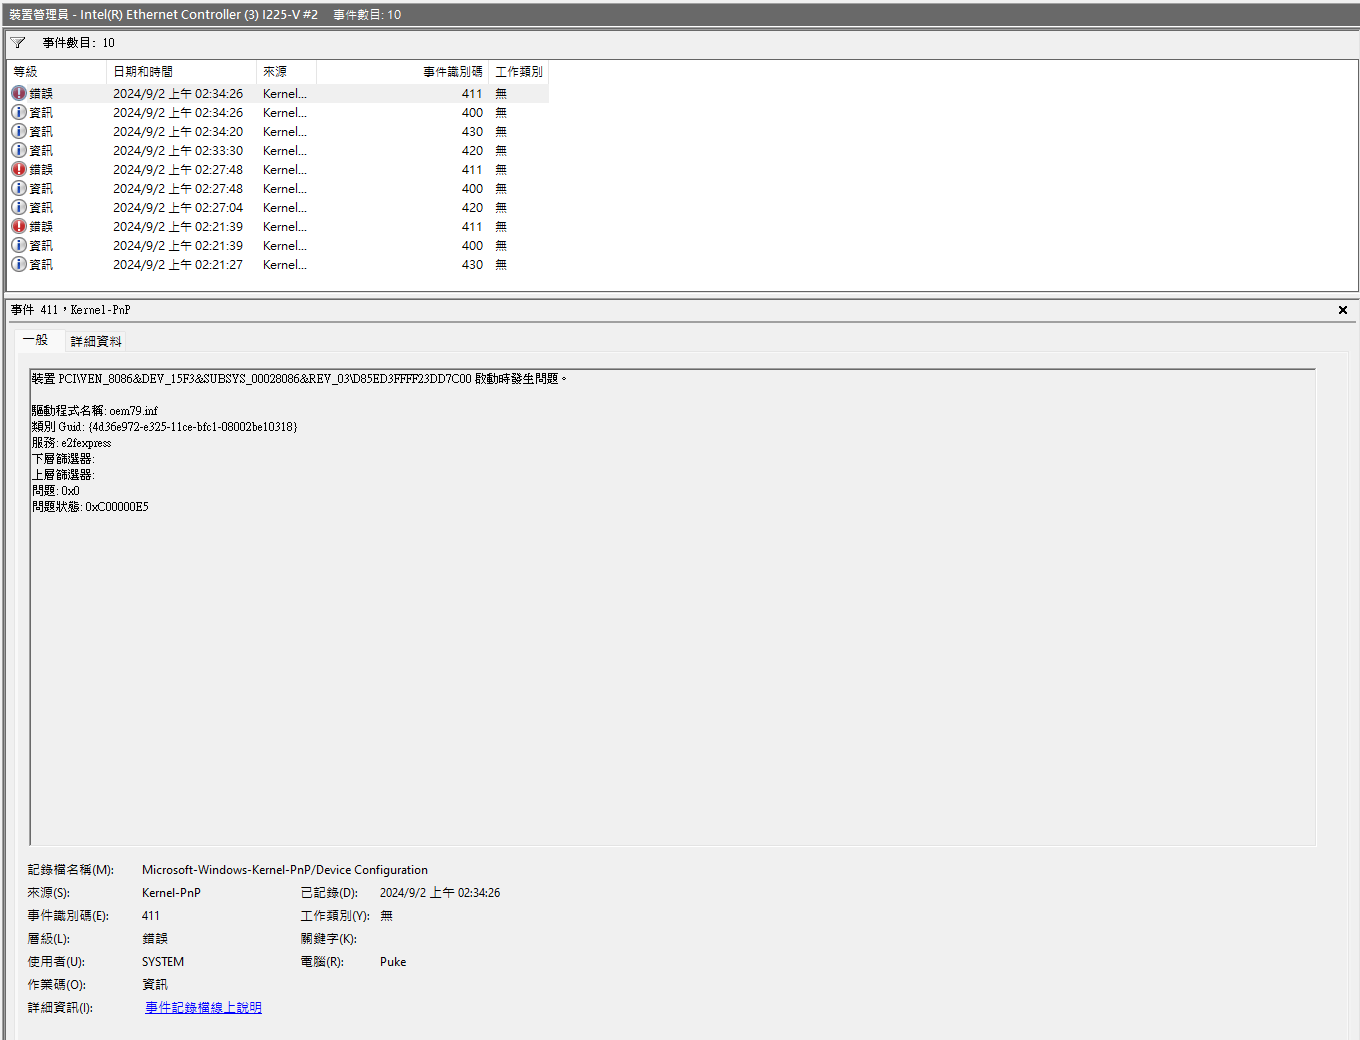Switch to the 一般 tab

point(38,340)
